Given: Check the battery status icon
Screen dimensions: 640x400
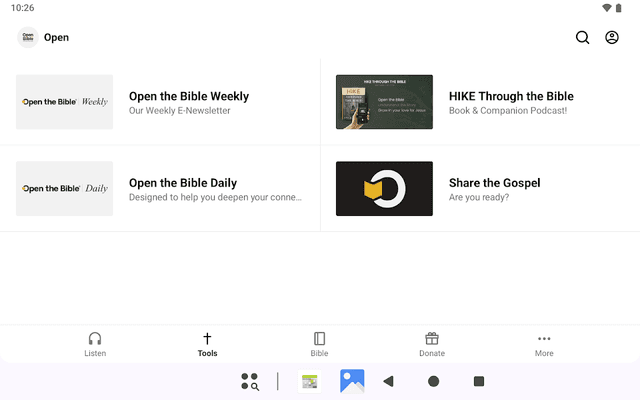Looking at the screenshot, I should (x=619, y=8).
